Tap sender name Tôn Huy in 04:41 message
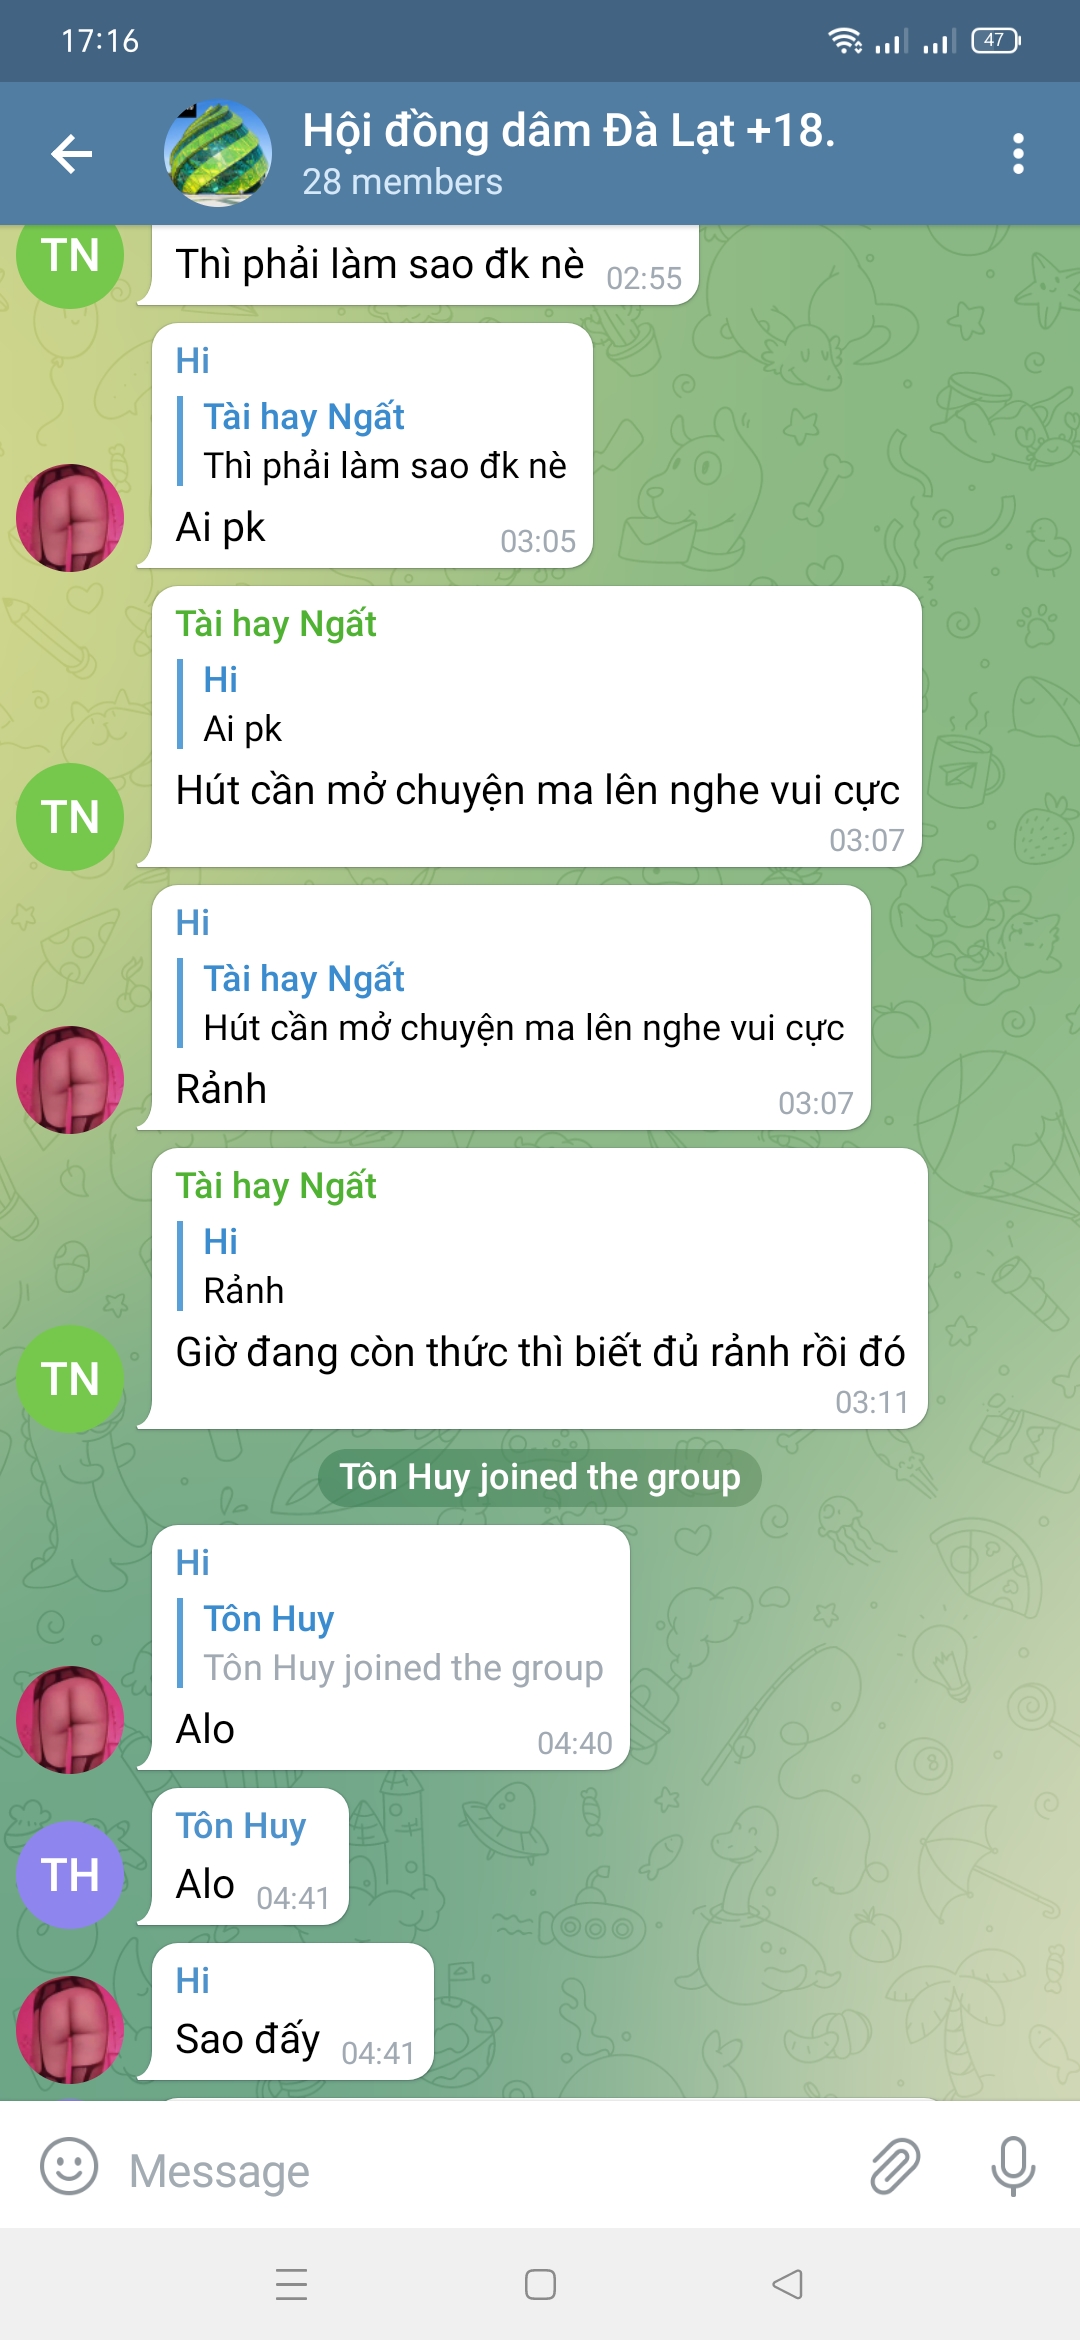This screenshot has height=2340, width=1080. [241, 1825]
